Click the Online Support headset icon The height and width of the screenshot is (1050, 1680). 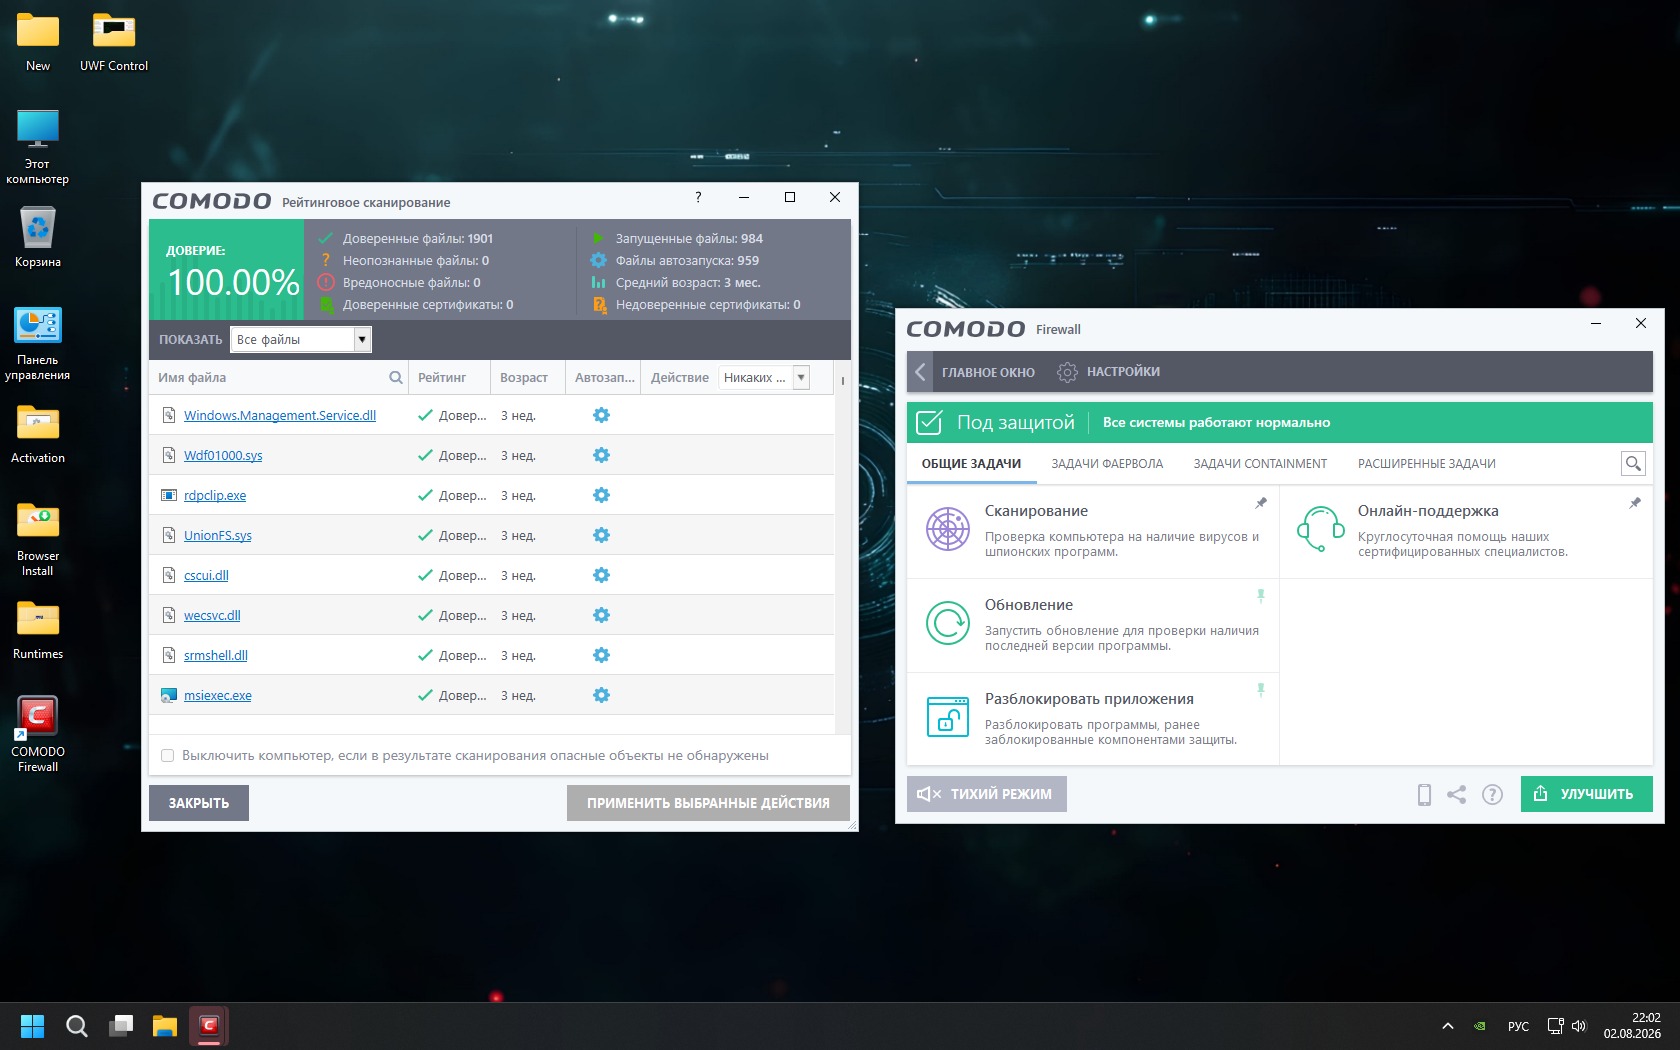pyautogui.click(x=1320, y=529)
